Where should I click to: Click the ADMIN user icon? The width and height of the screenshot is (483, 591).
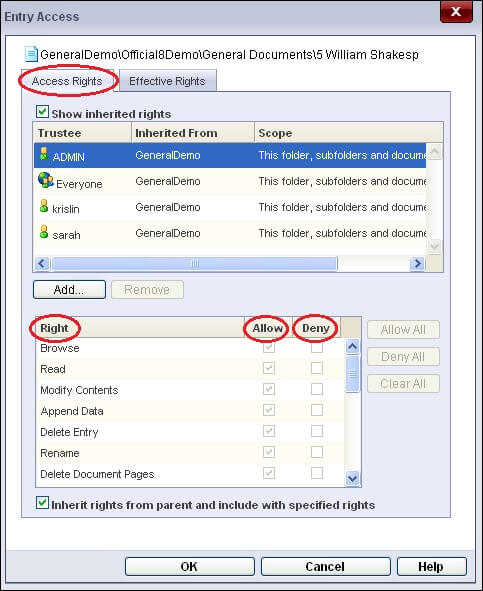(44, 154)
